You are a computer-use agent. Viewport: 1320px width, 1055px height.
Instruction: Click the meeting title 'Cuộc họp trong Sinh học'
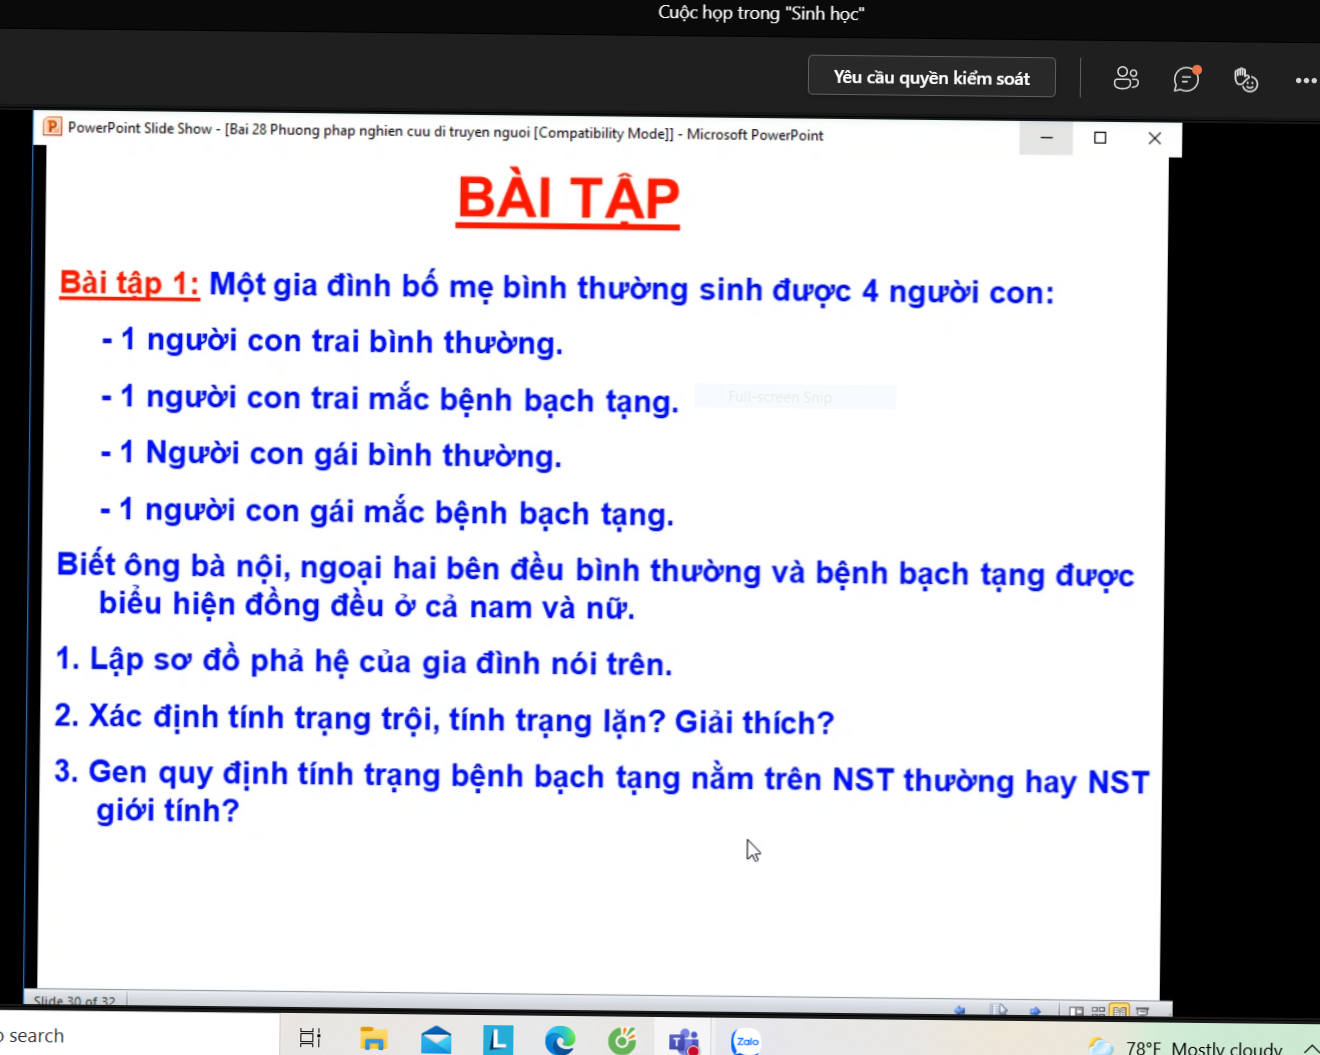click(761, 13)
